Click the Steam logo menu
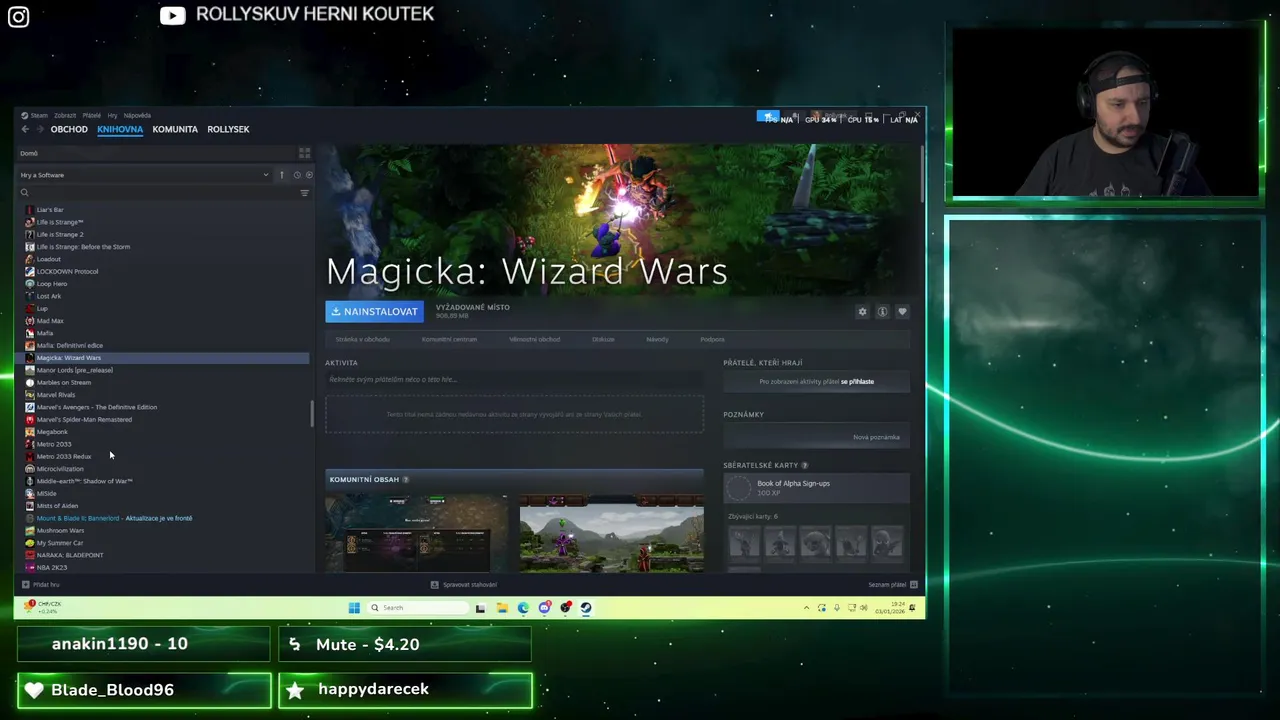Viewport: 1280px width, 720px height. click(x=25, y=115)
